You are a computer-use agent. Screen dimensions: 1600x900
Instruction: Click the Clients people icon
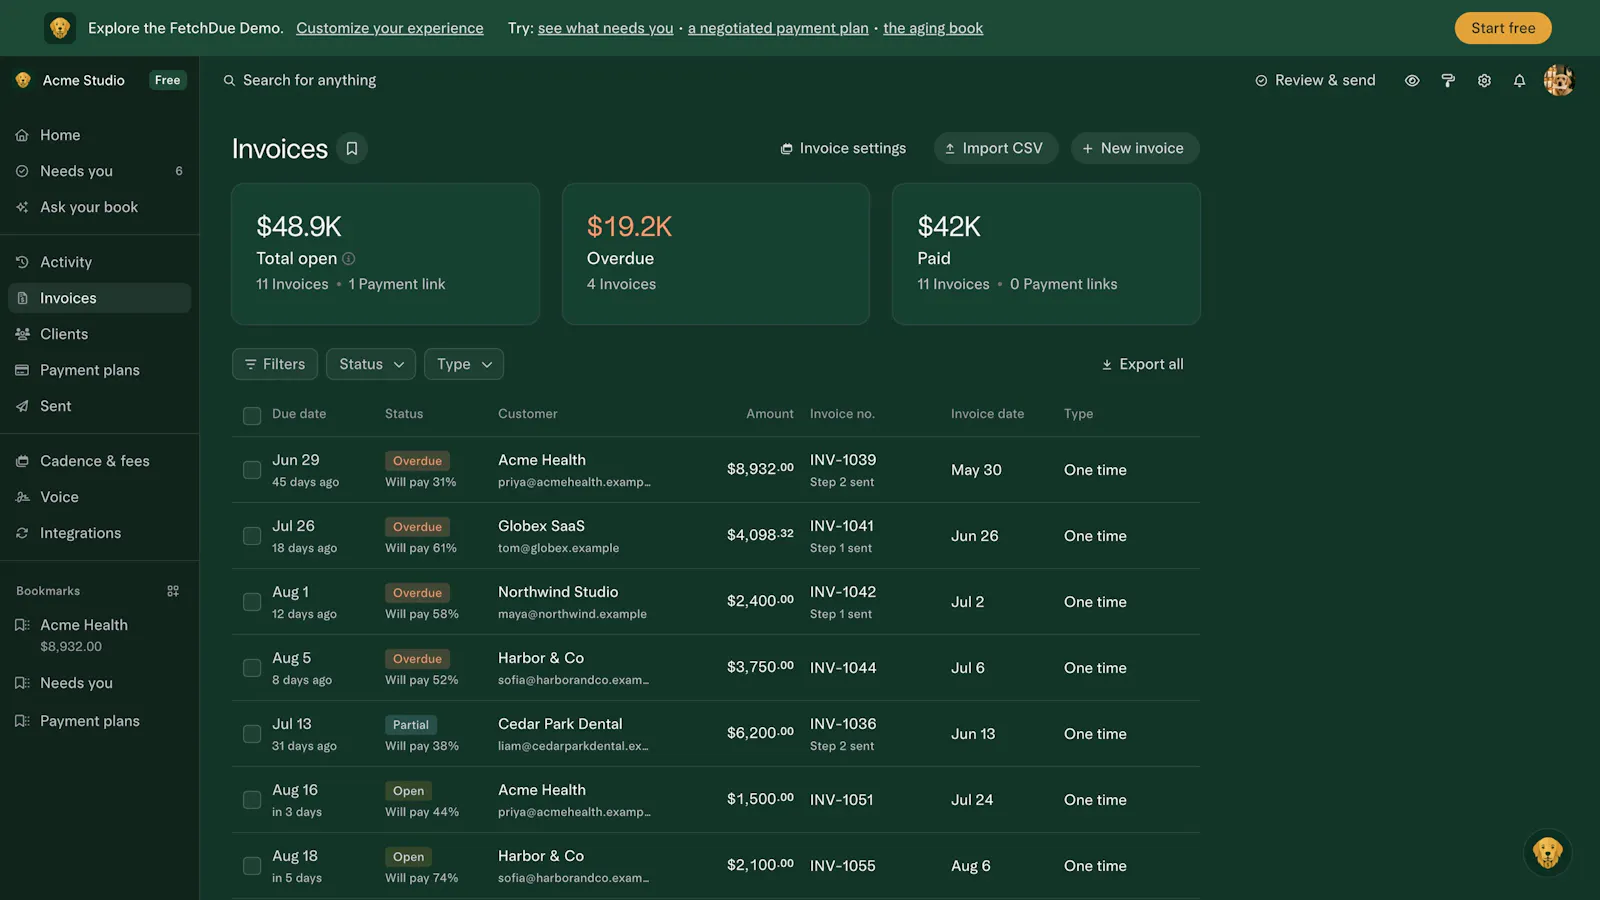coord(22,334)
